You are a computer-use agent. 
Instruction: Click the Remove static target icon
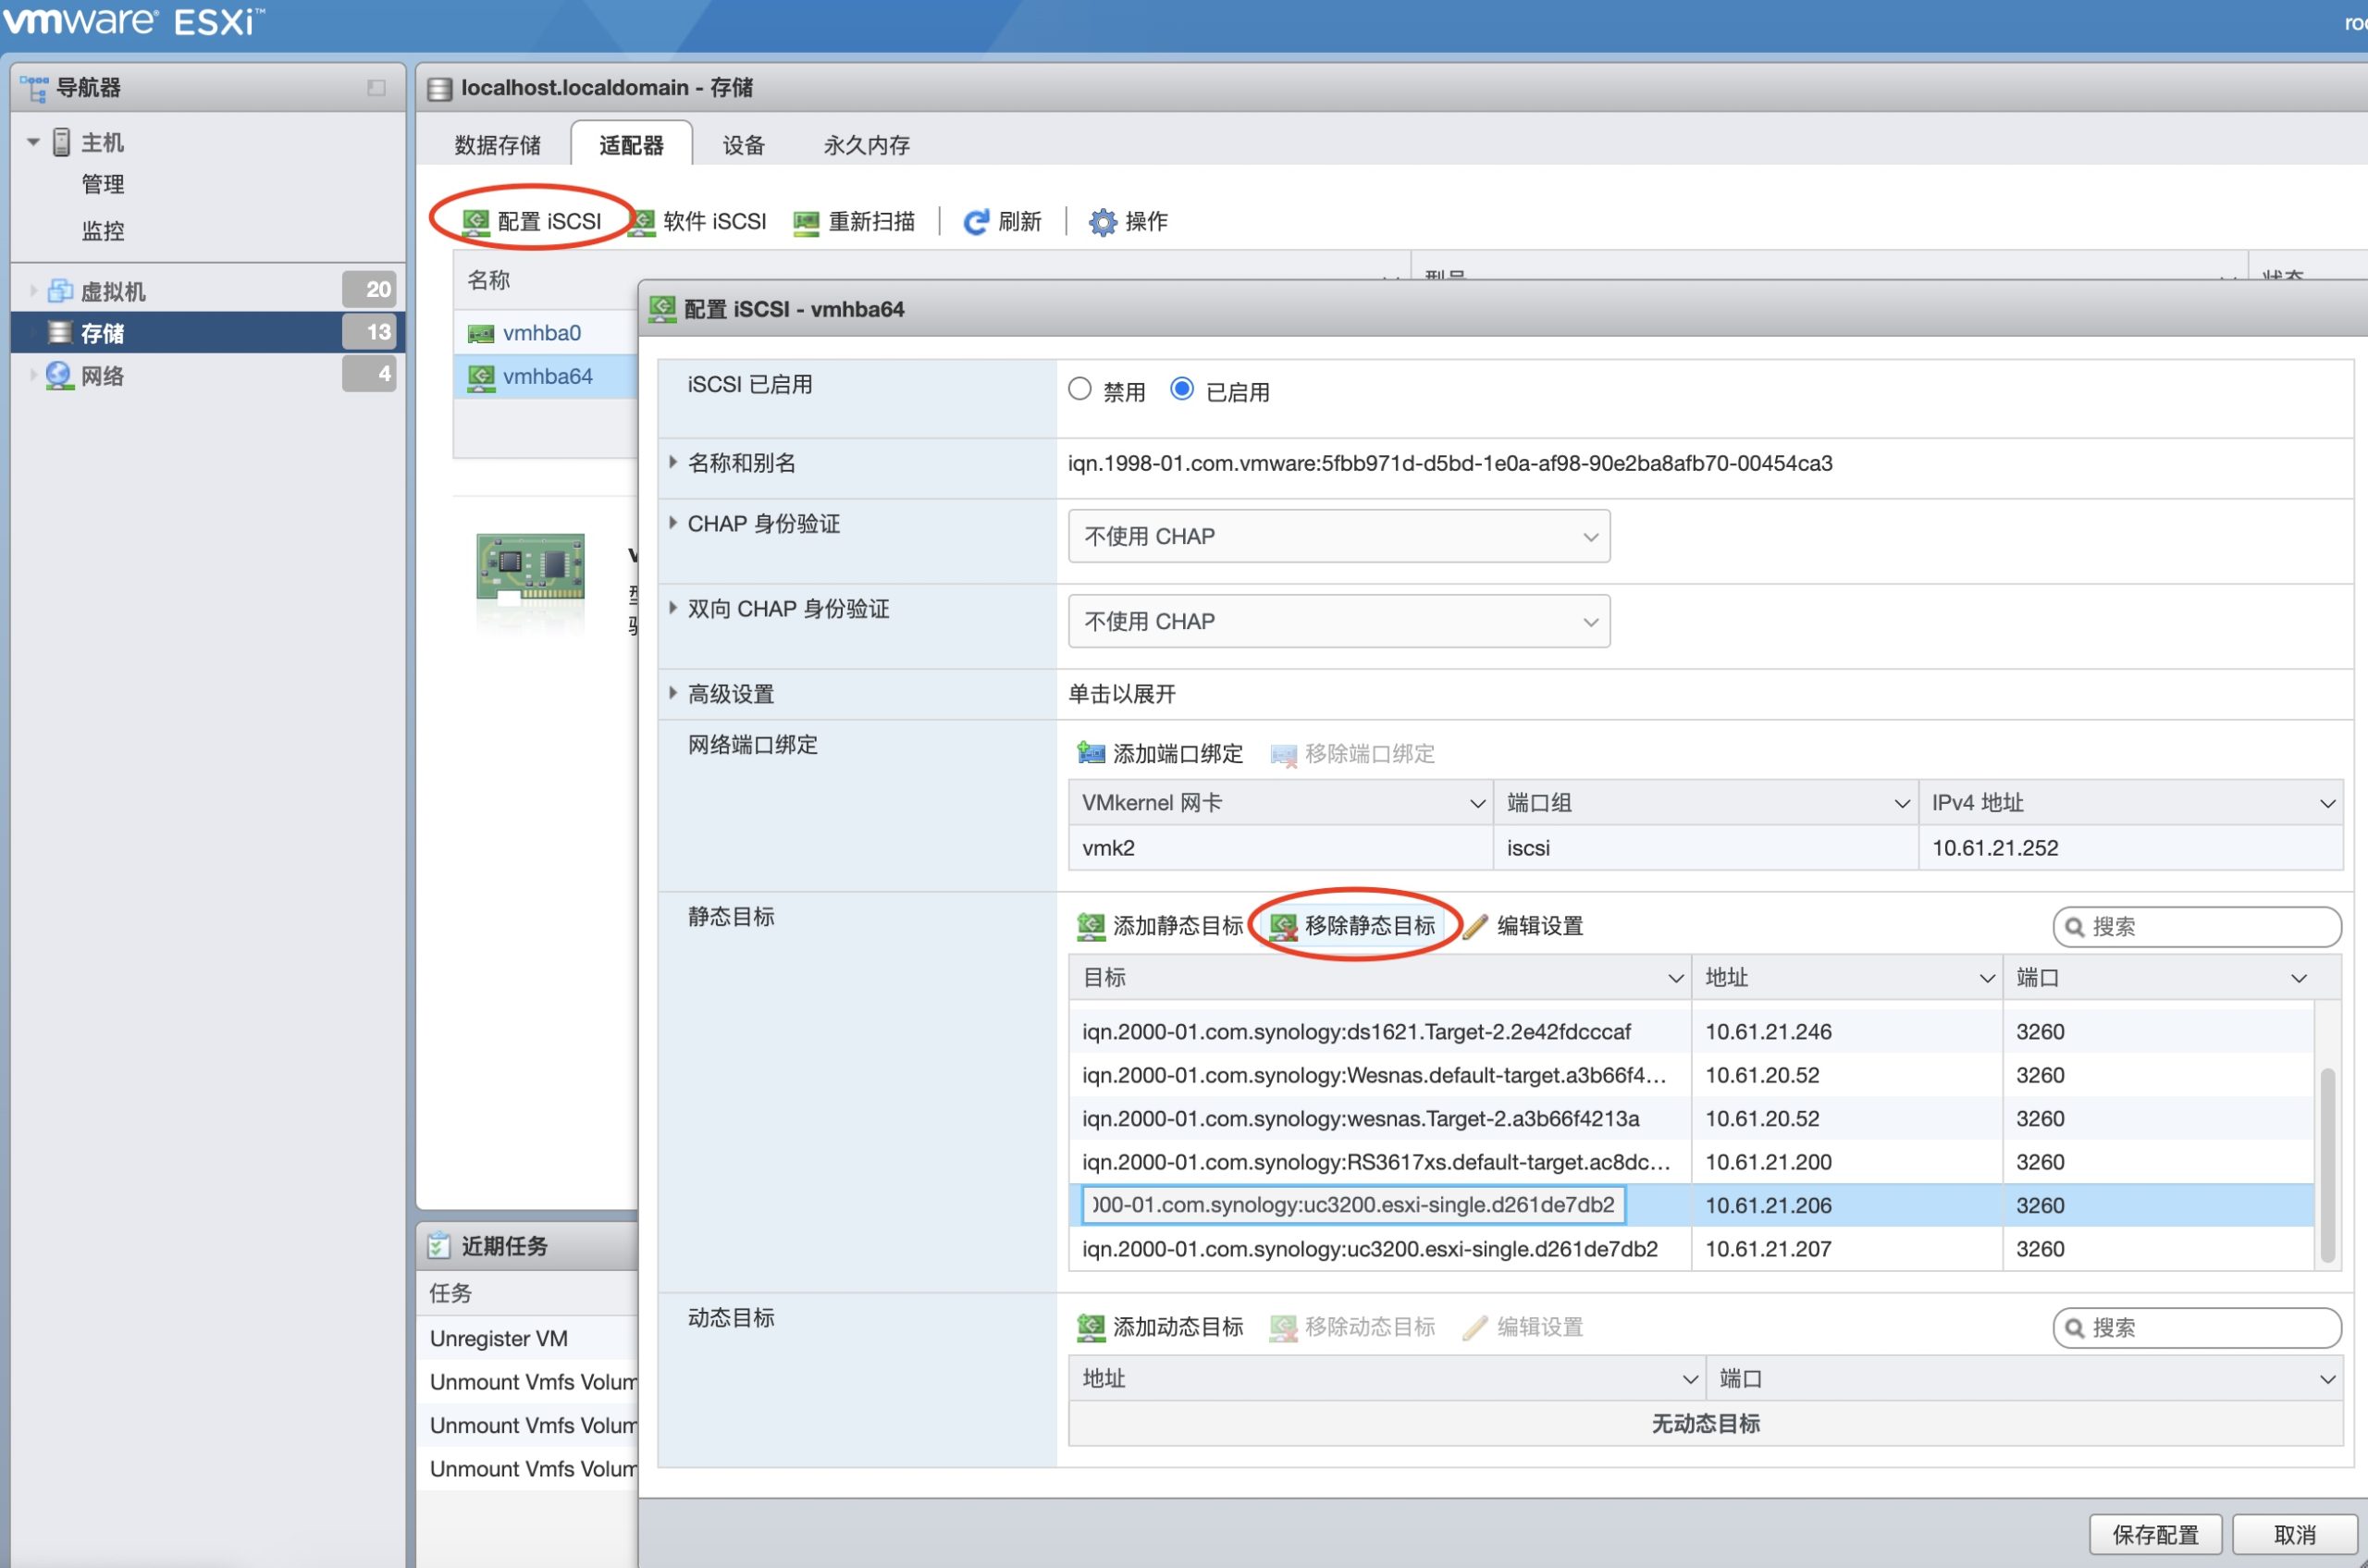(1283, 926)
